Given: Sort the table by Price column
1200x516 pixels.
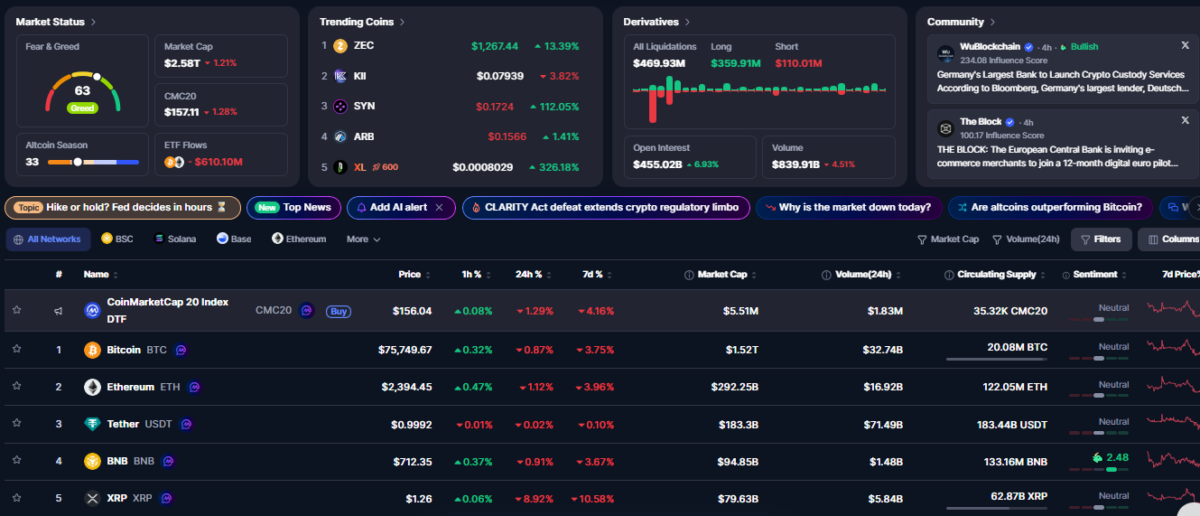Looking at the screenshot, I should tap(413, 274).
